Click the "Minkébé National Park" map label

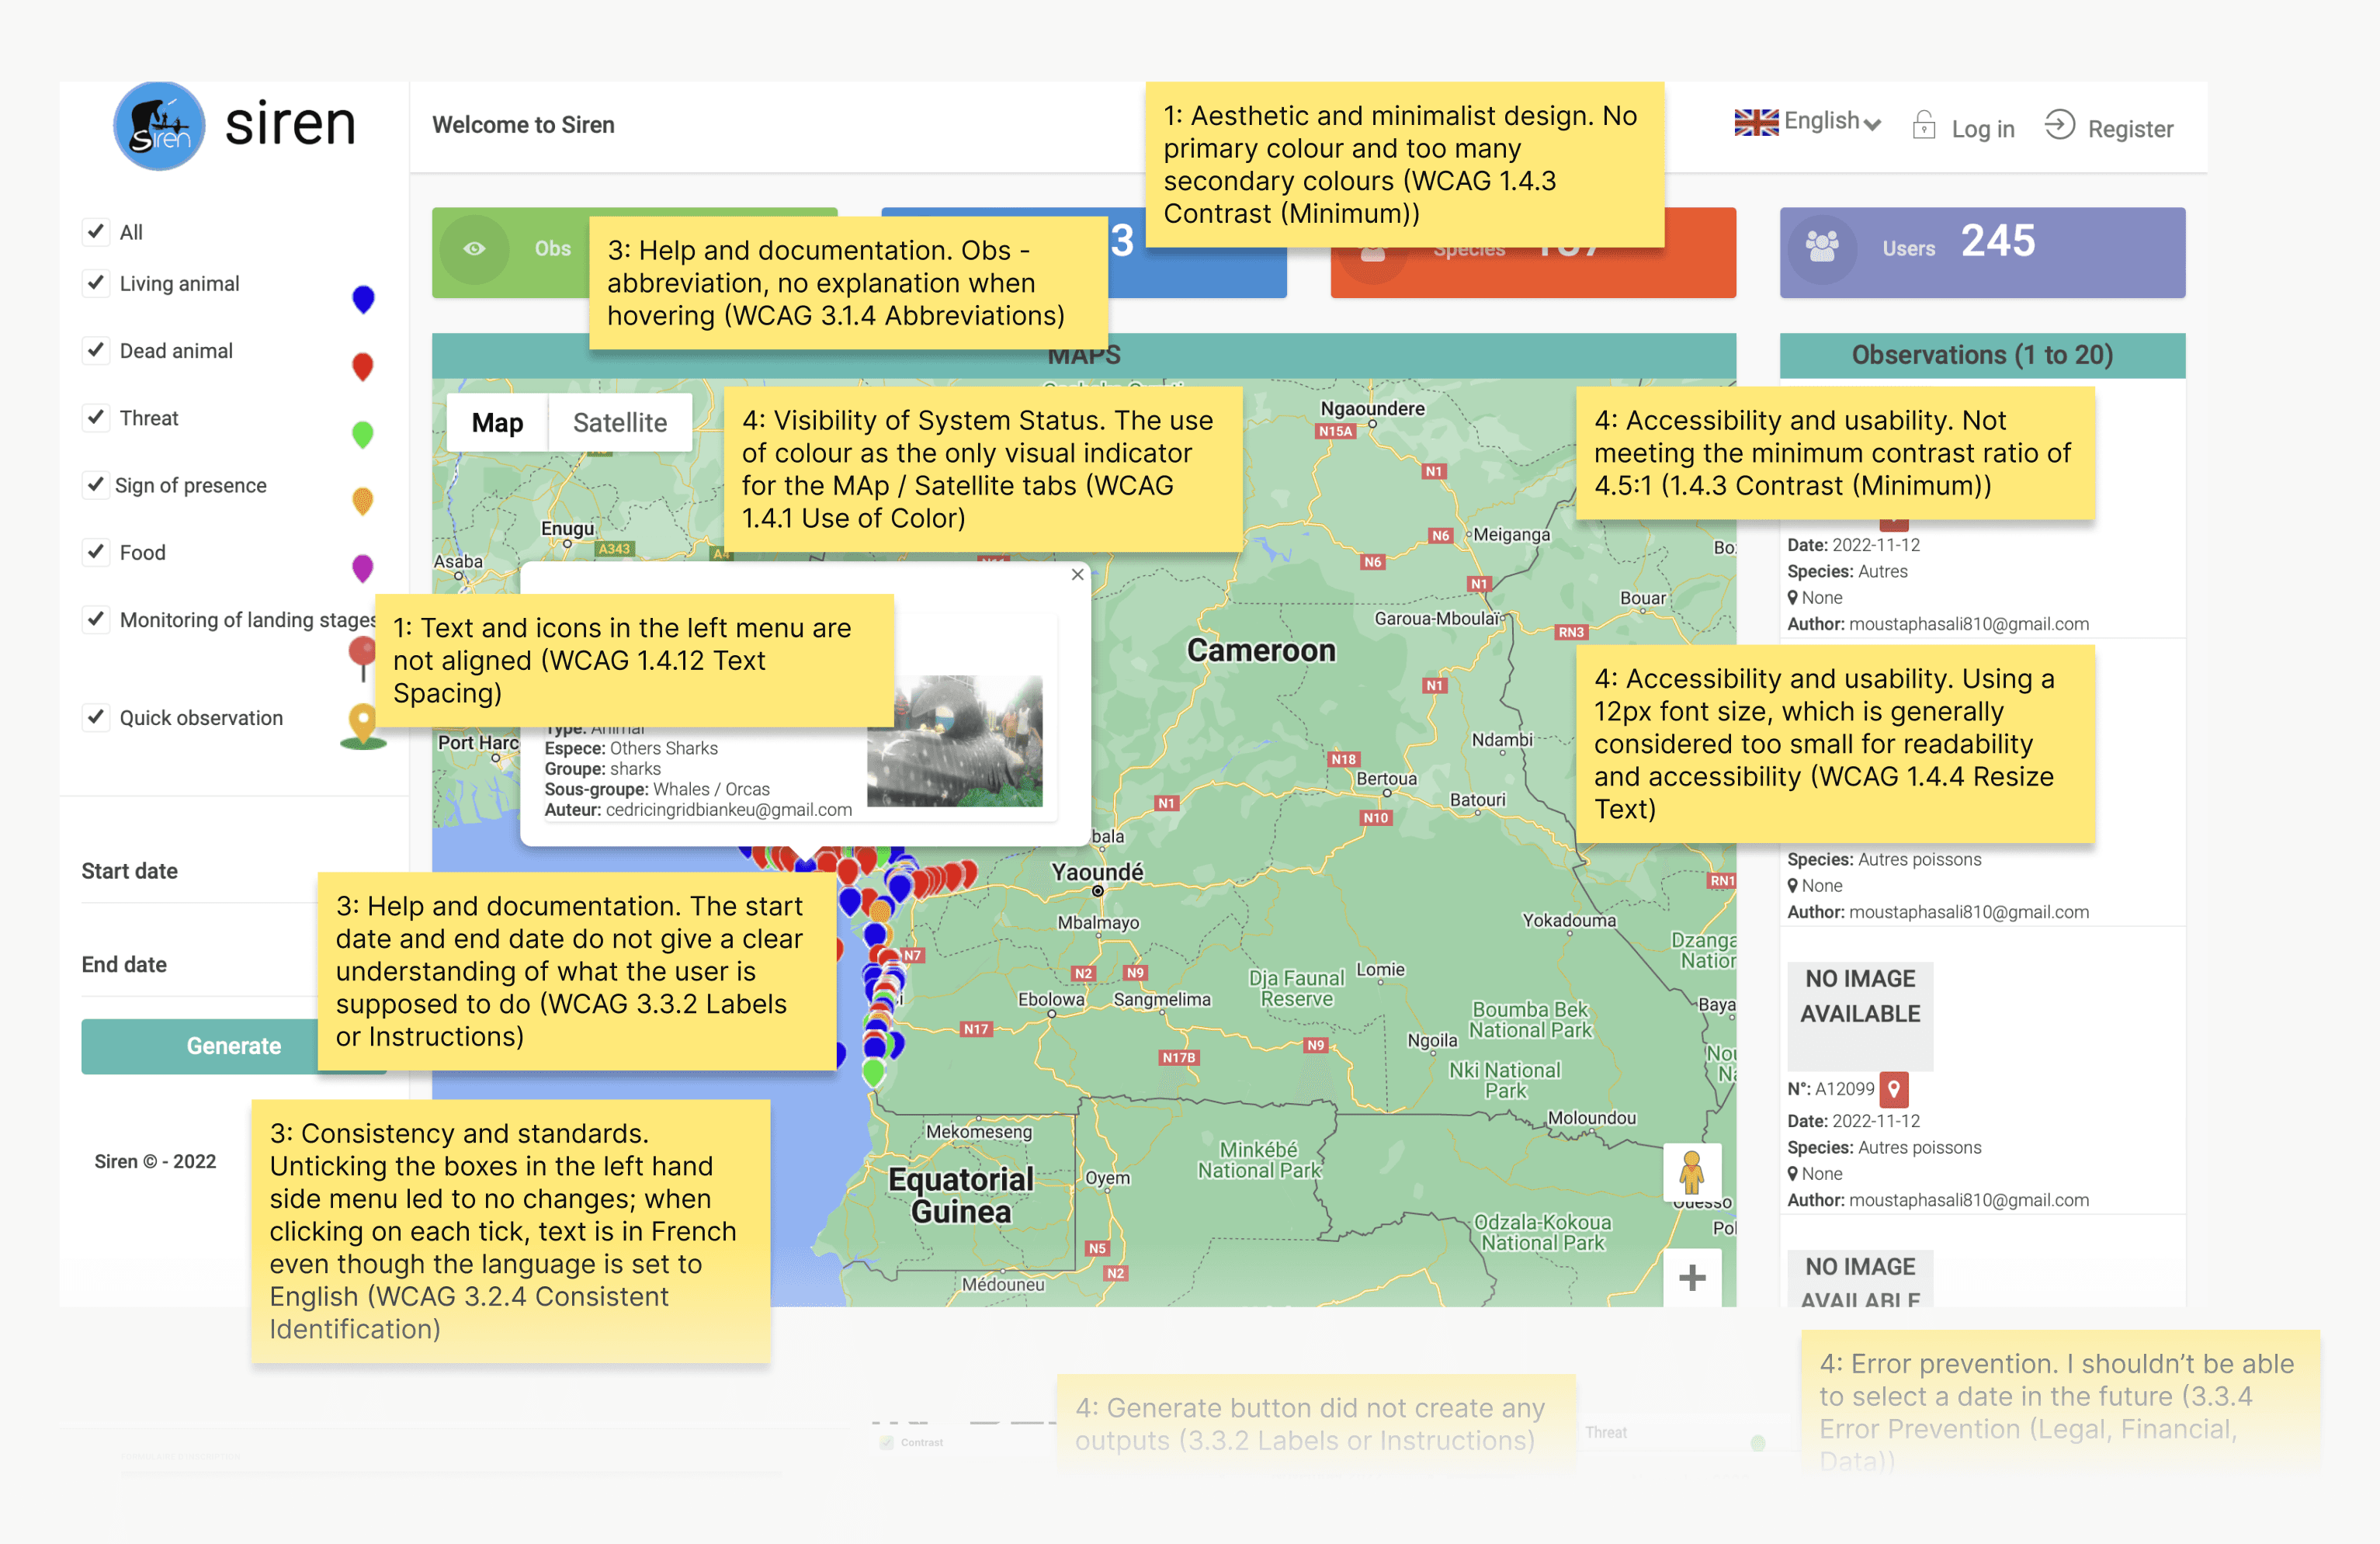(x=1259, y=1160)
